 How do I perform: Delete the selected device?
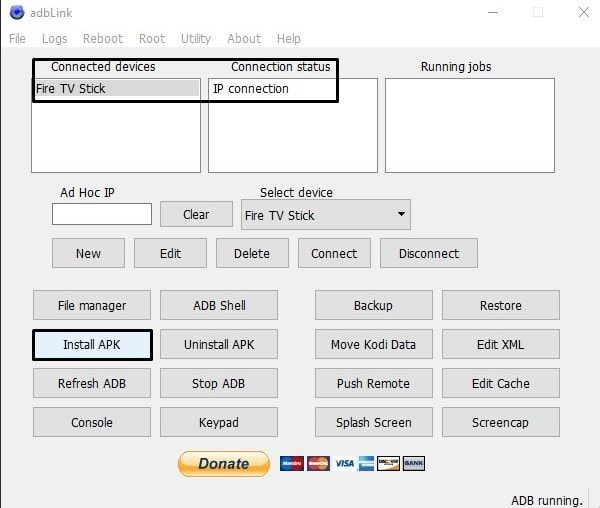pyautogui.click(x=252, y=253)
